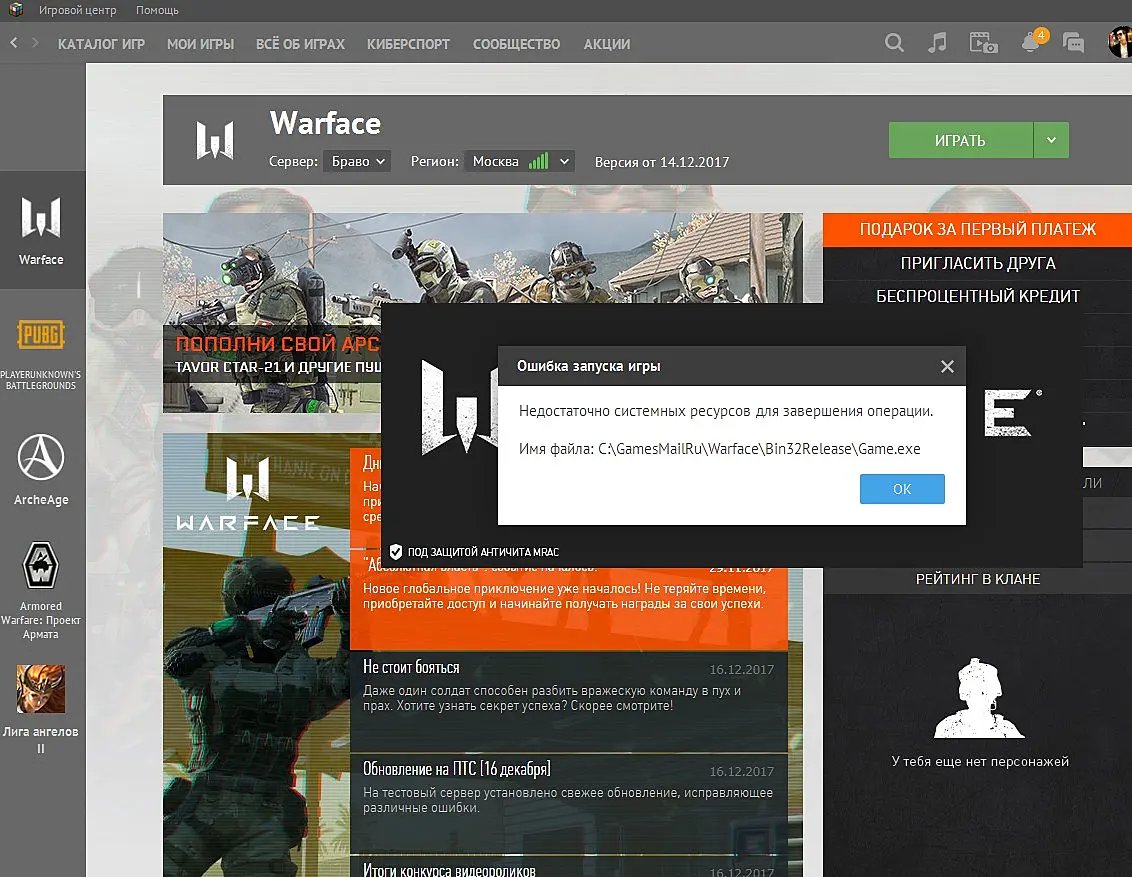Select Лига ангелов II in sidebar

point(41,710)
